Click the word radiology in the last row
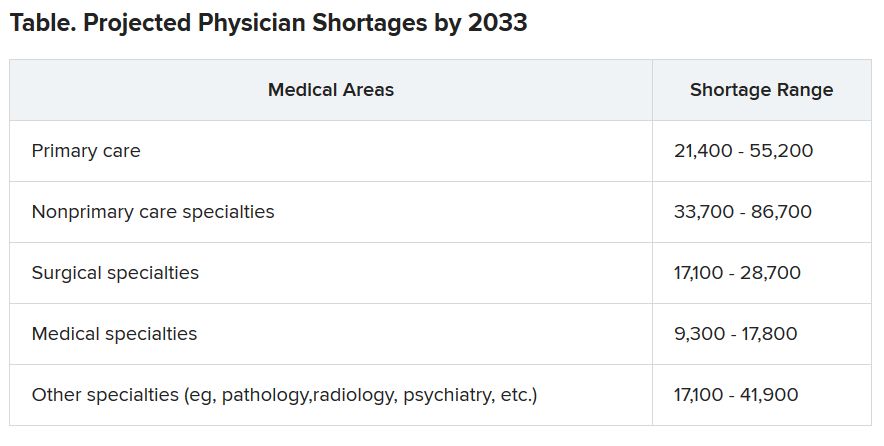This screenshot has width=884, height=446. [354, 395]
